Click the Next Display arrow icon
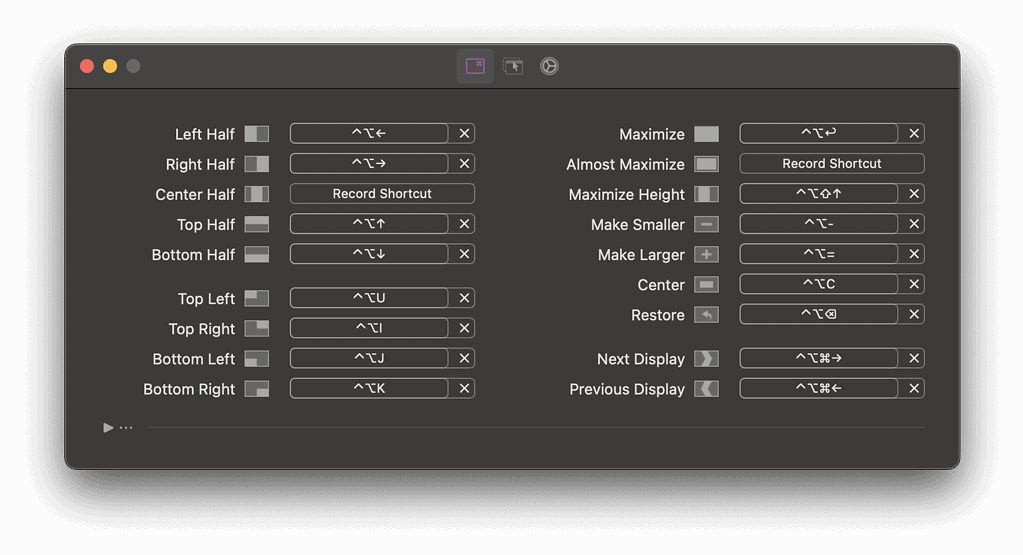The image size is (1023, 555). point(707,359)
